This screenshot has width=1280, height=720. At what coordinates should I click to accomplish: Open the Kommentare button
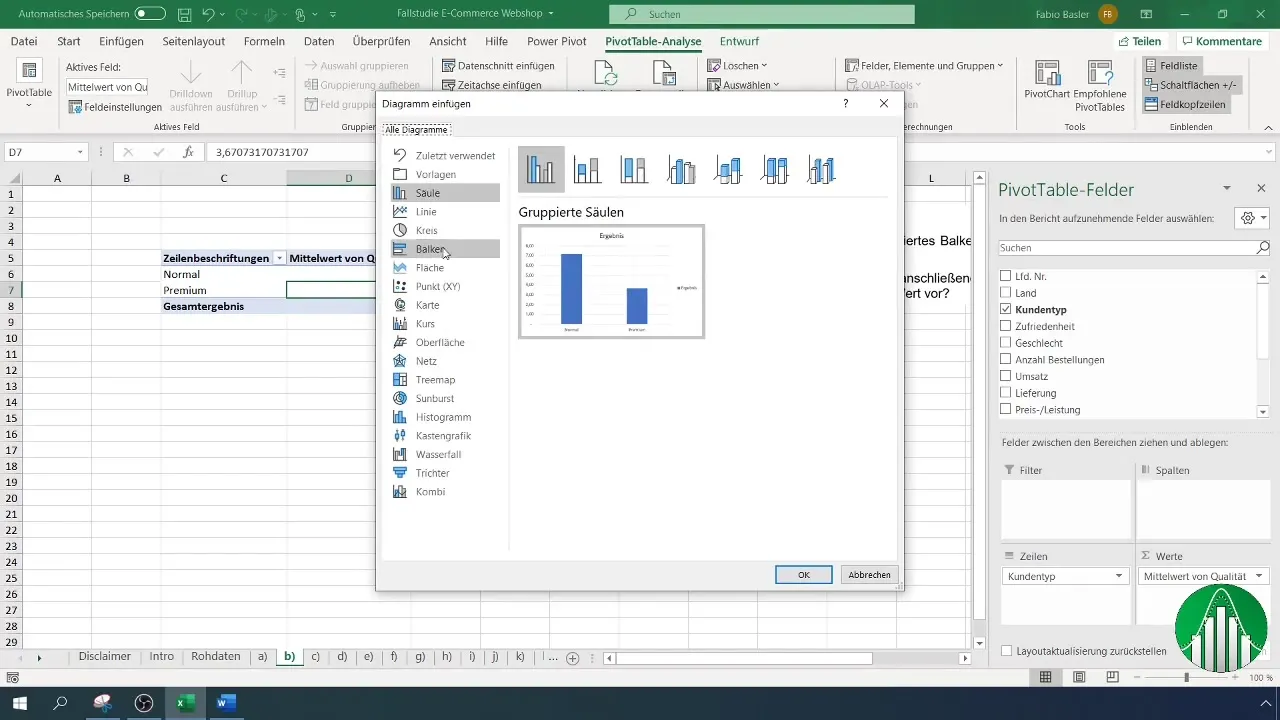pyautogui.click(x=1222, y=42)
